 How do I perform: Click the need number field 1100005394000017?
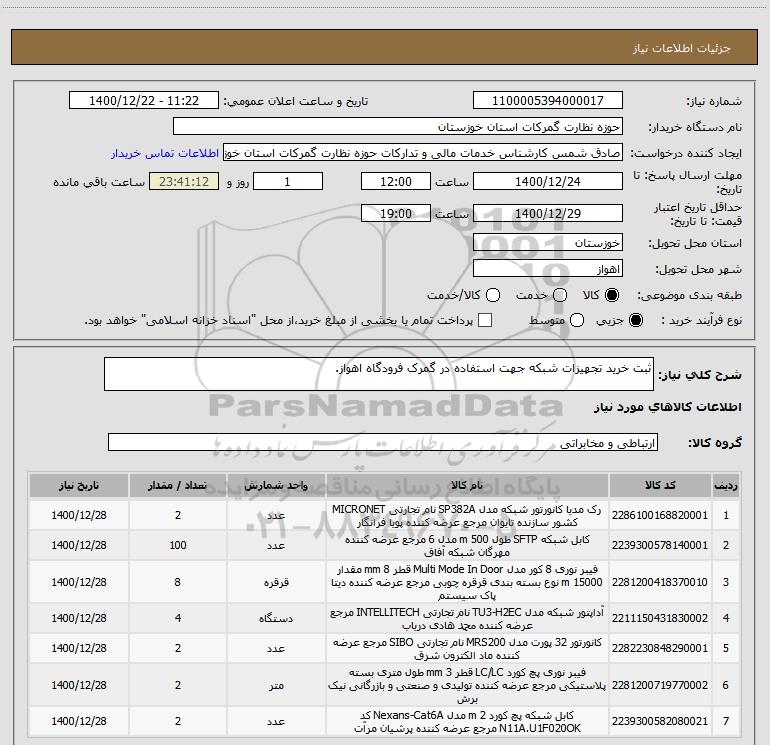click(x=548, y=100)
